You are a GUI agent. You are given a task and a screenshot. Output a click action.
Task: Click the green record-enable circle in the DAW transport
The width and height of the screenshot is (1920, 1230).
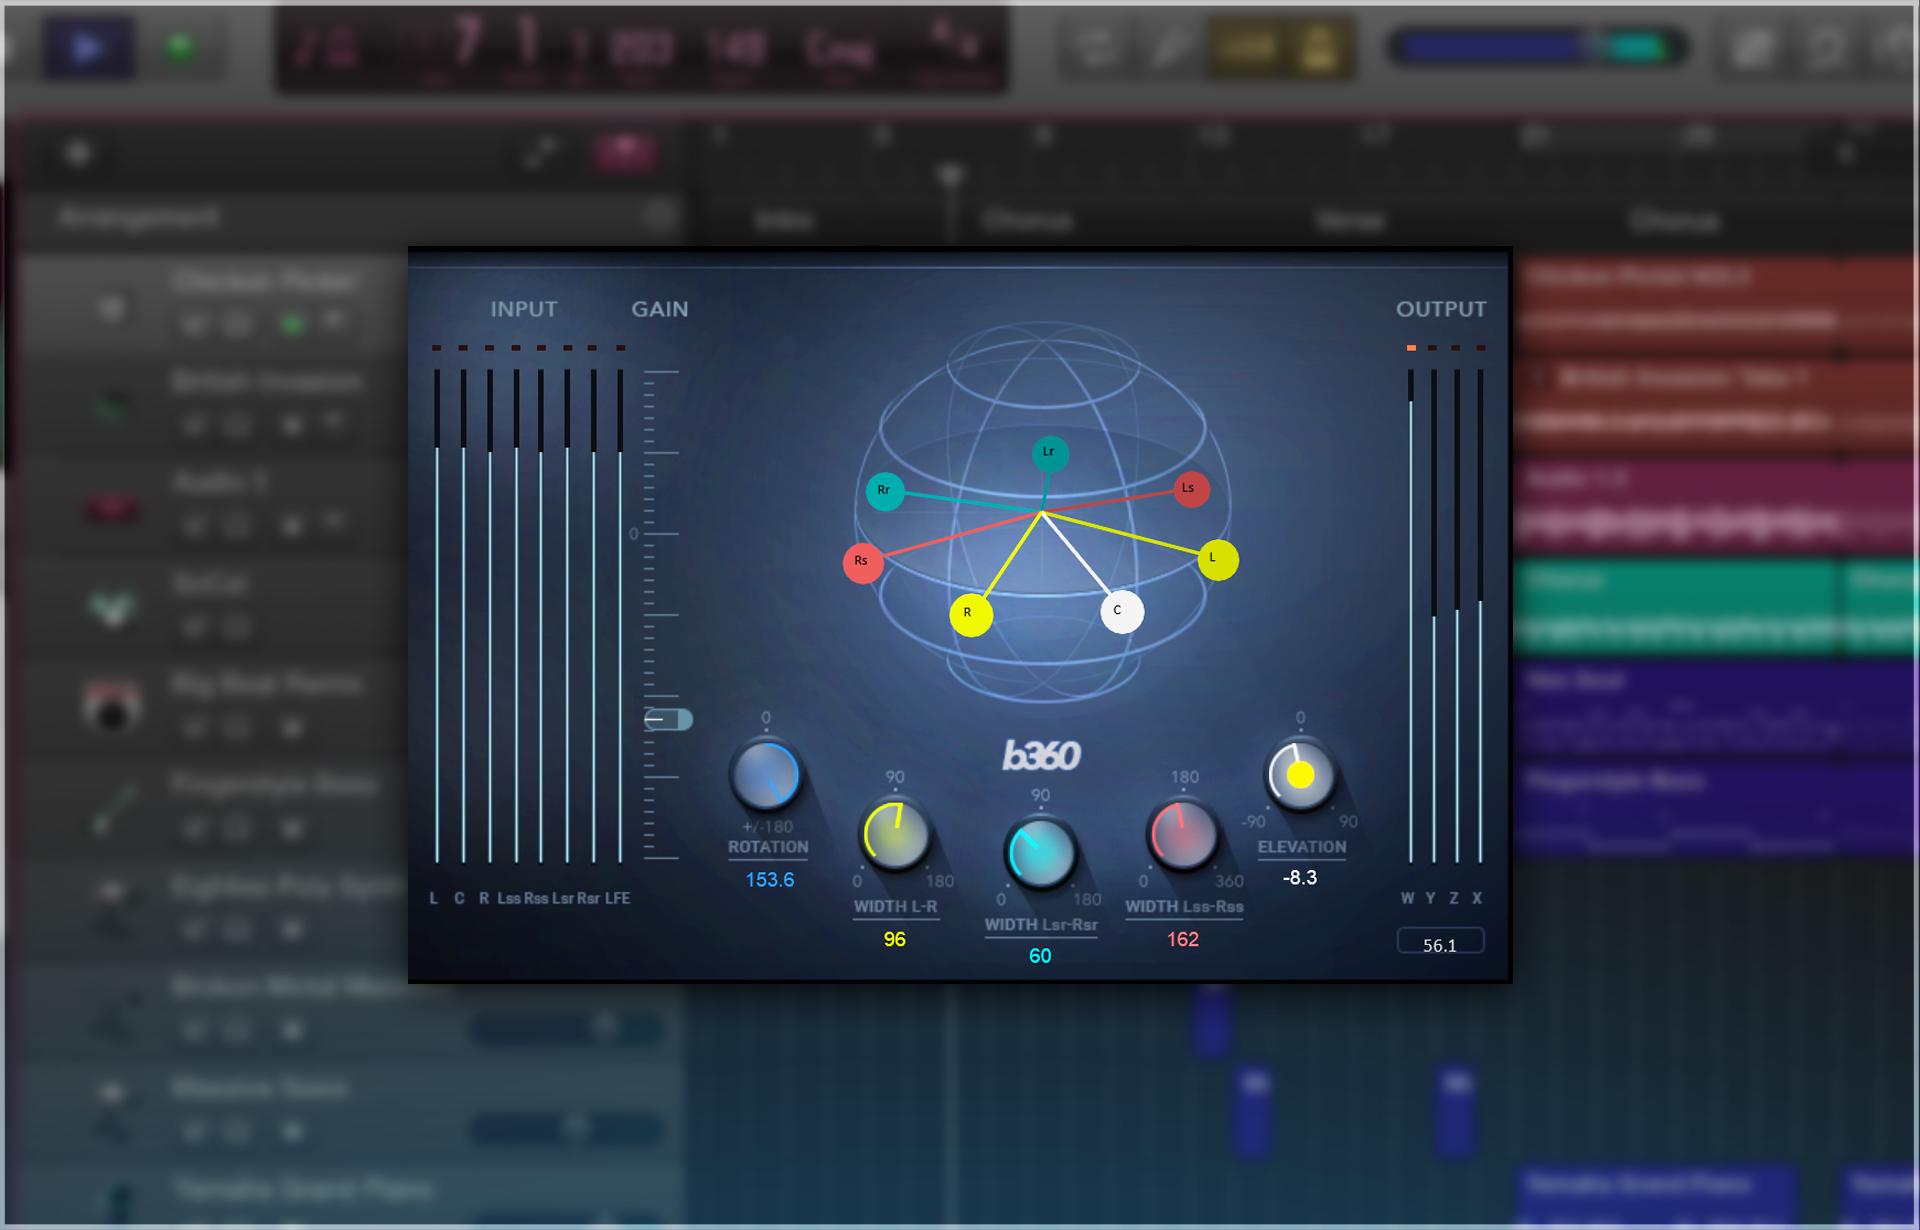[180, 47]
